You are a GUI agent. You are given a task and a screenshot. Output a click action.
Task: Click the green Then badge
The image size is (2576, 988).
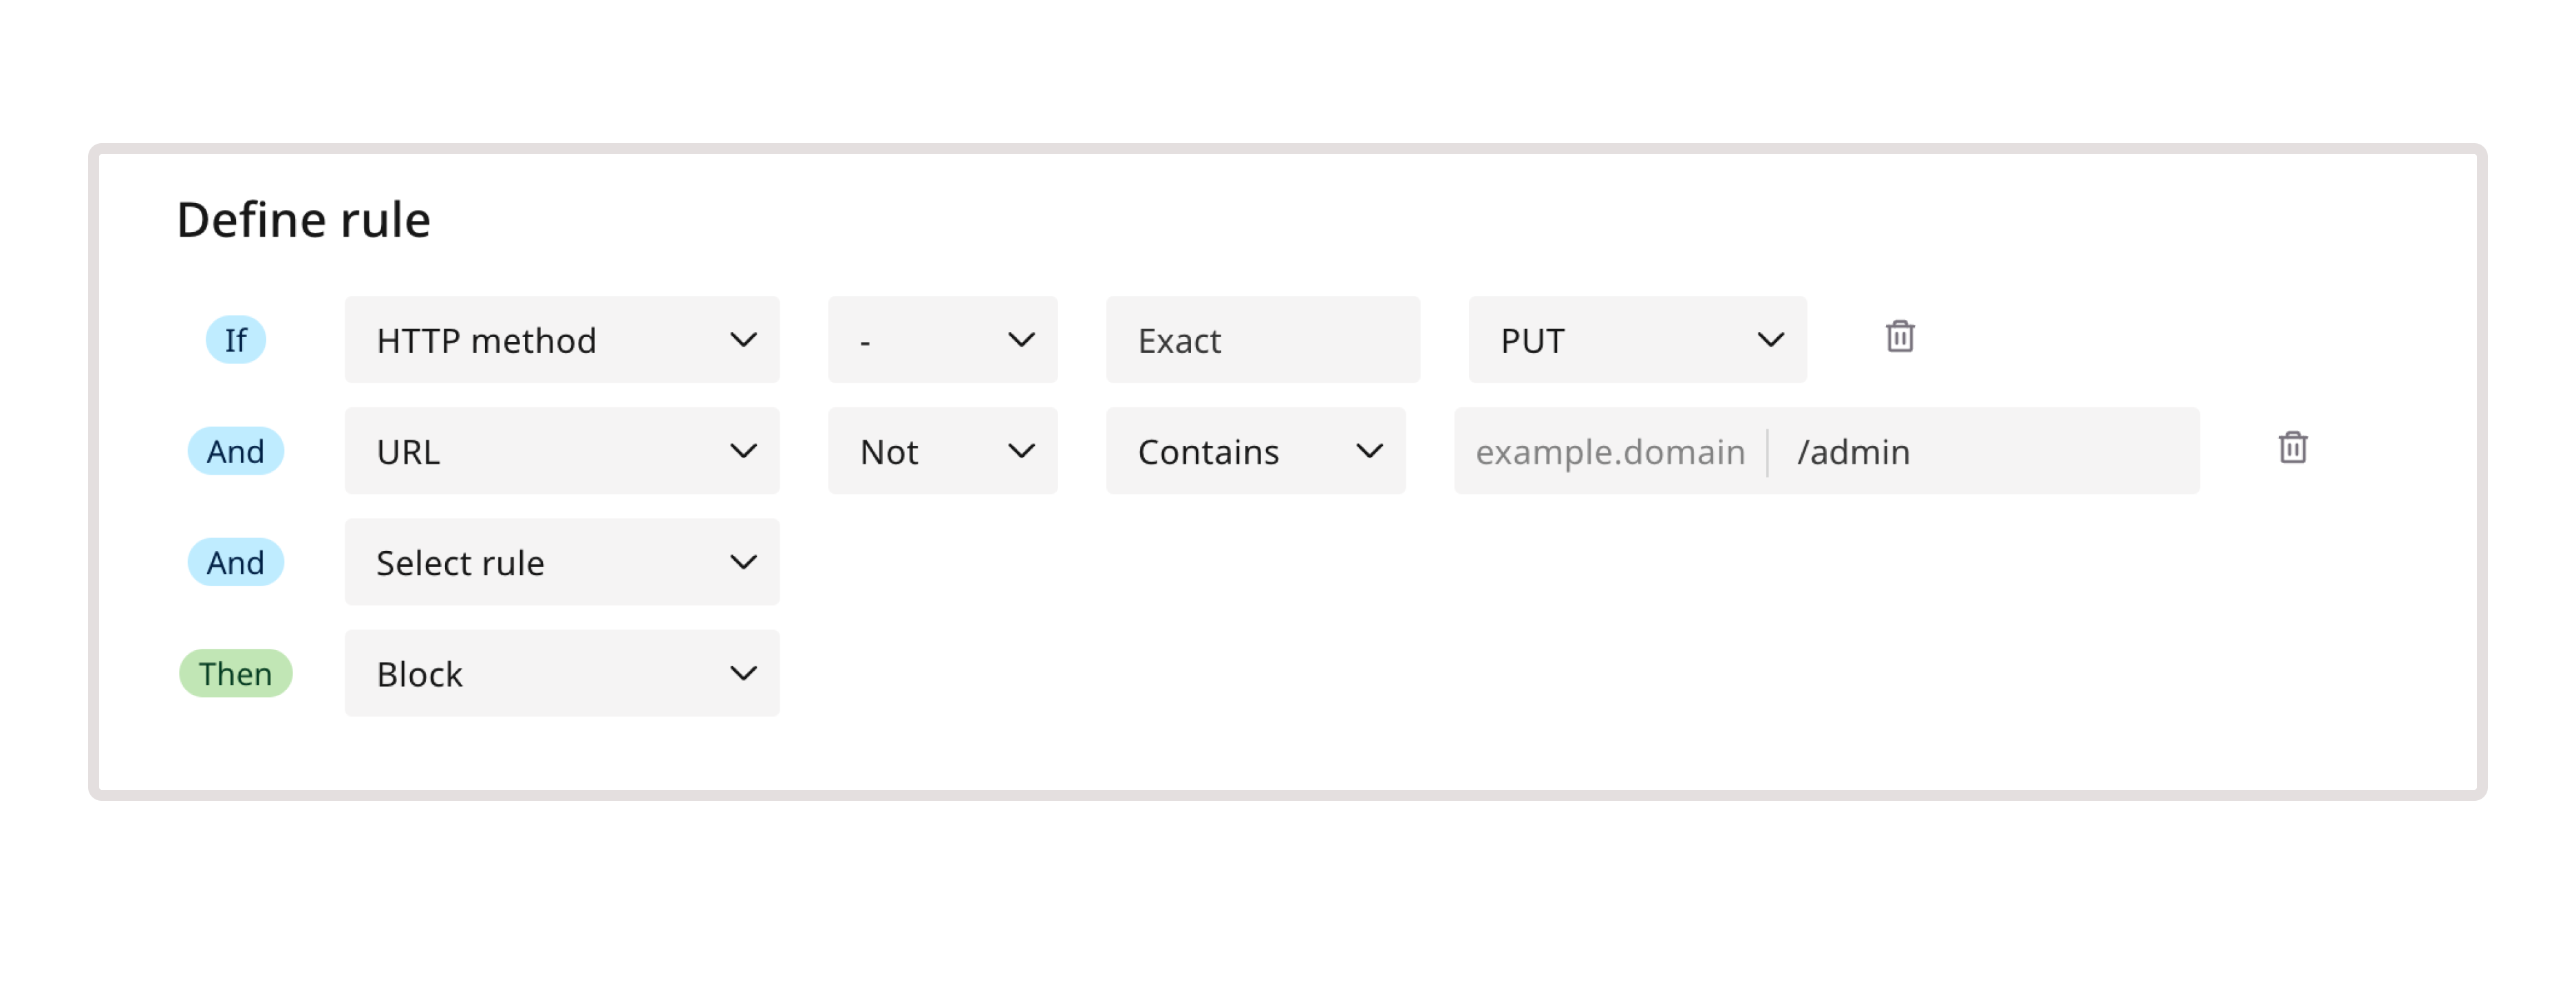coord(235,673)
